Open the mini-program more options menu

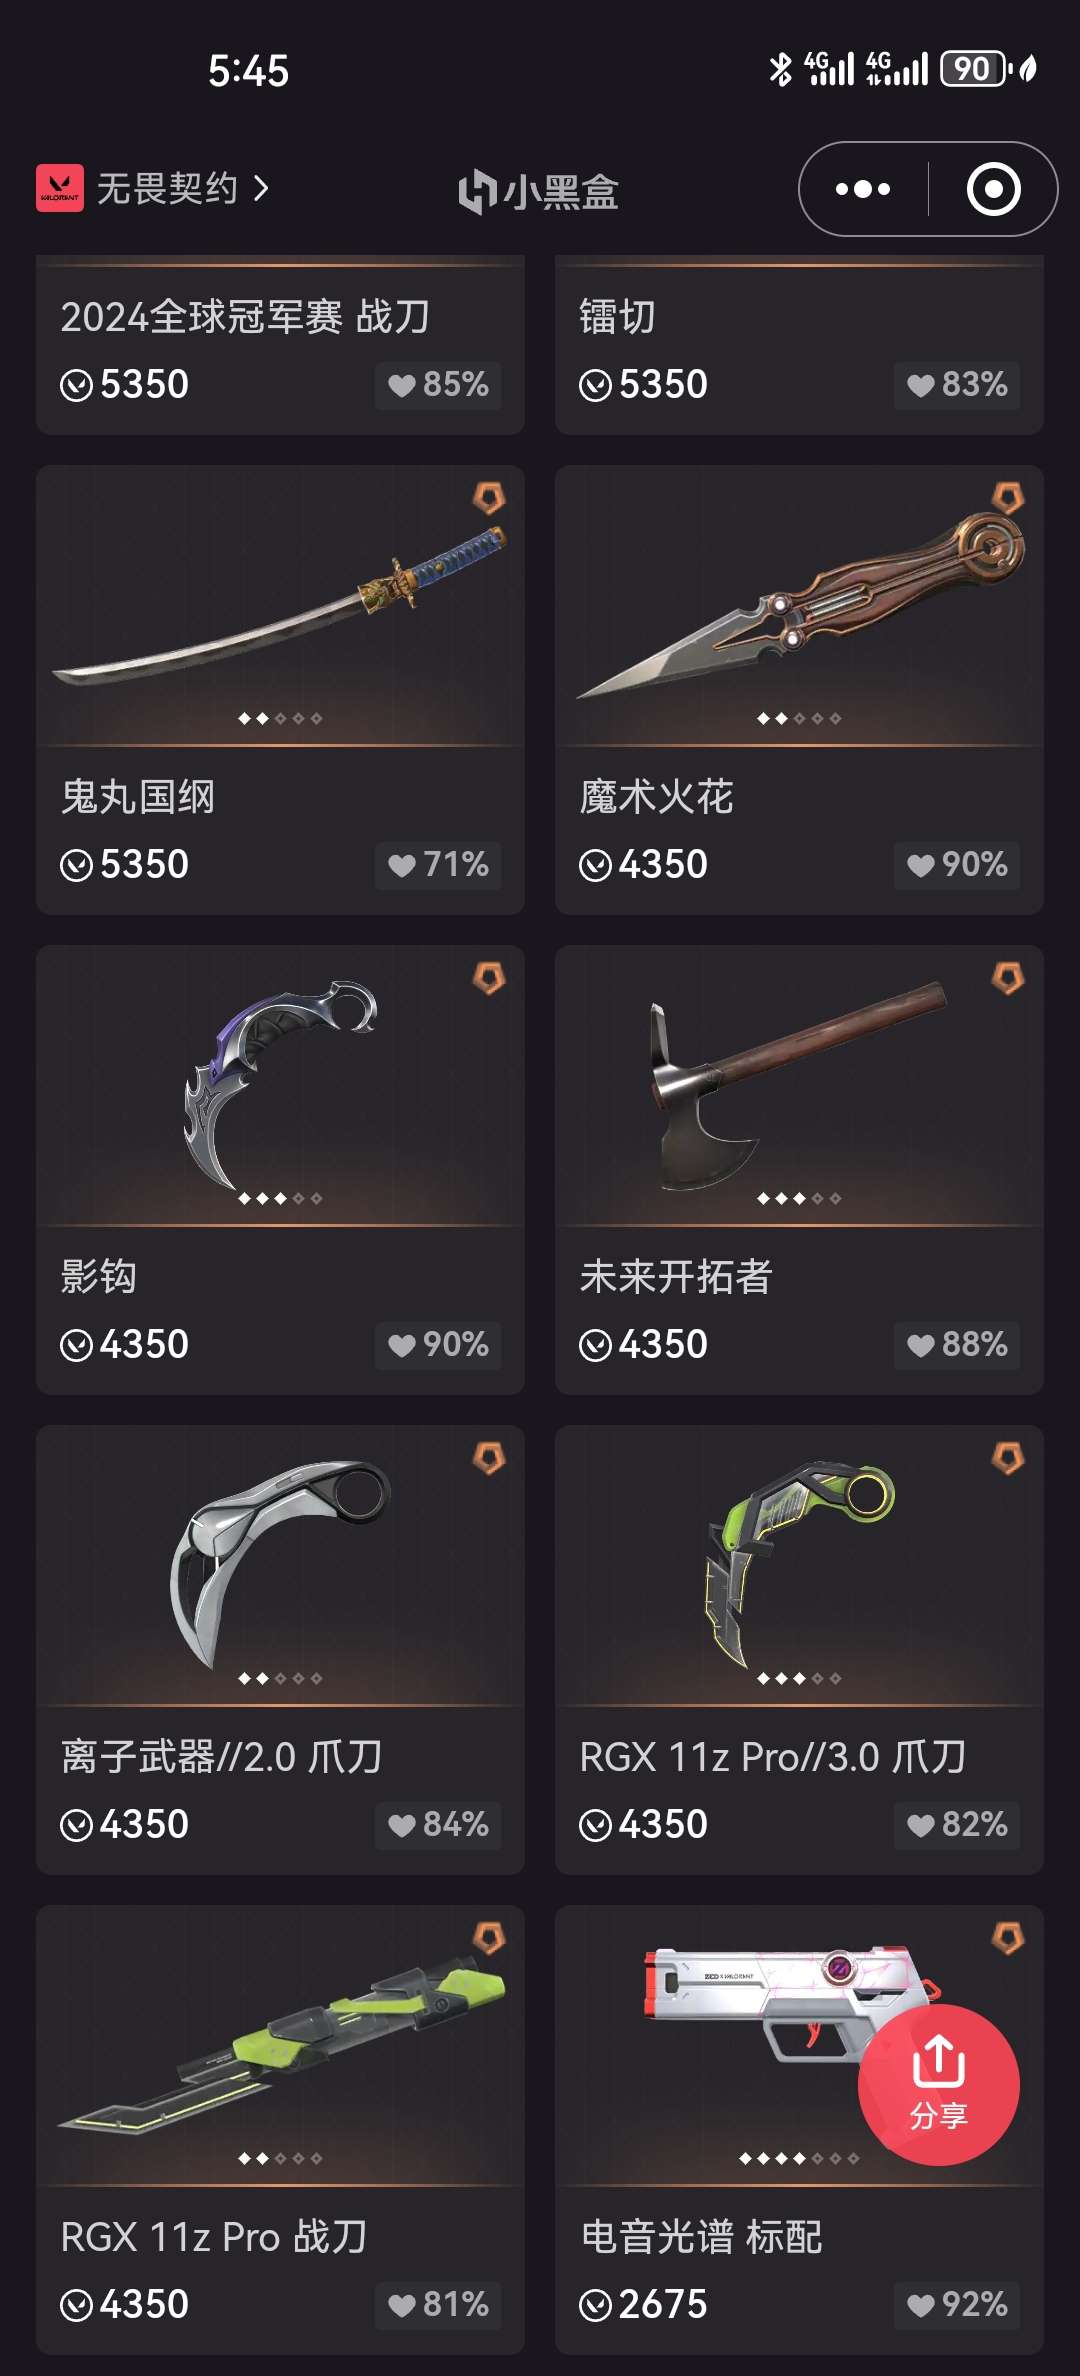point(862,189)
